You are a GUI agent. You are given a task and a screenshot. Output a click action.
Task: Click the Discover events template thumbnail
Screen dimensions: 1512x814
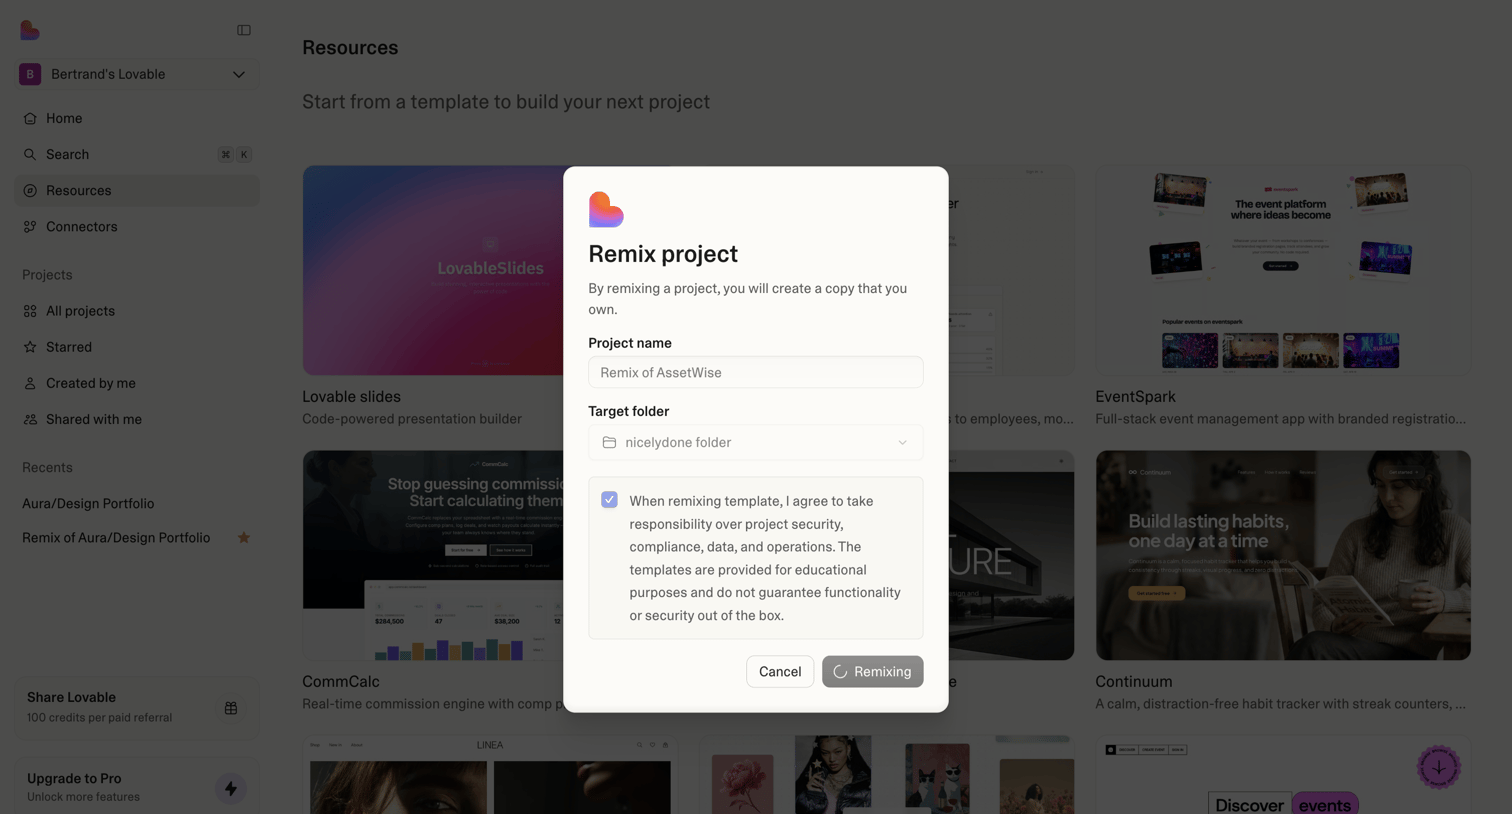tap(1283, 775)
